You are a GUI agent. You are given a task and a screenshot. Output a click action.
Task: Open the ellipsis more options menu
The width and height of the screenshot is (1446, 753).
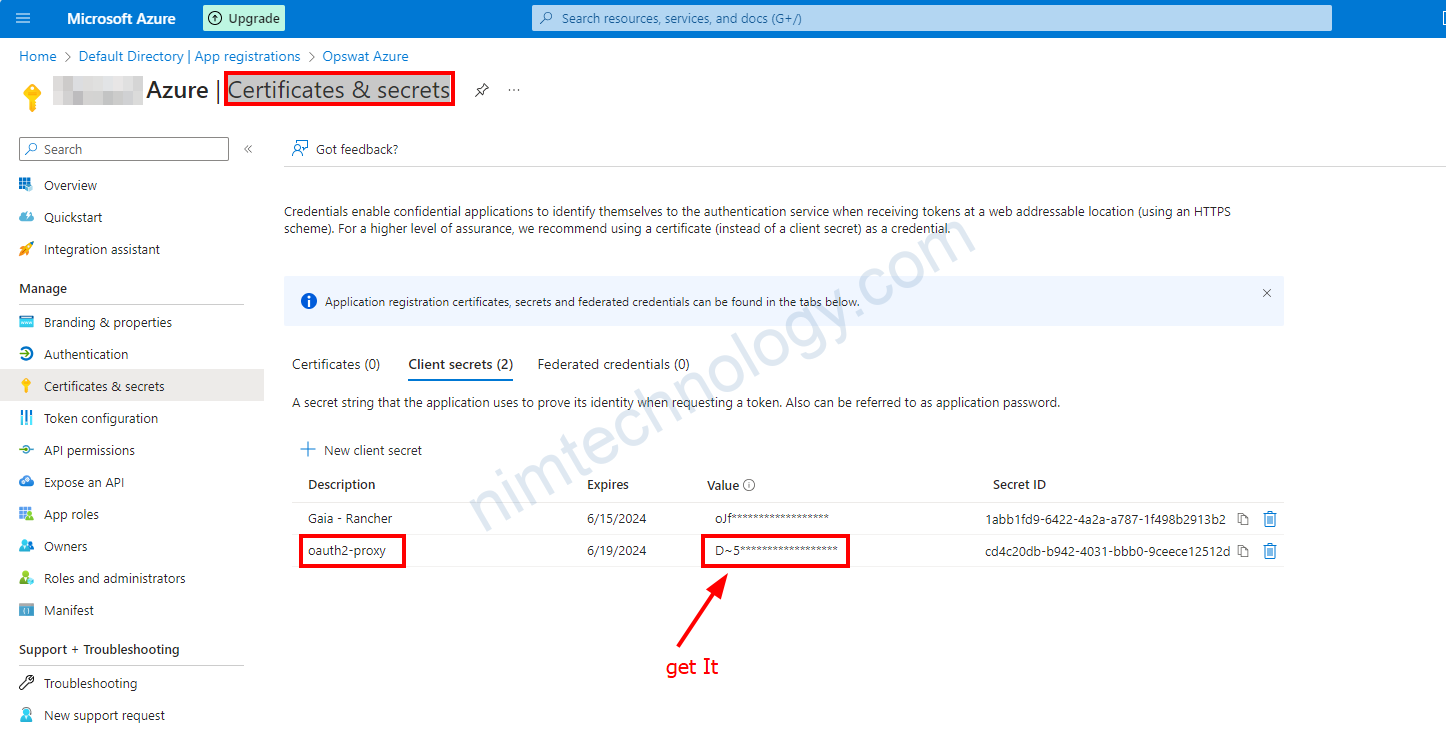click(514, 90)
